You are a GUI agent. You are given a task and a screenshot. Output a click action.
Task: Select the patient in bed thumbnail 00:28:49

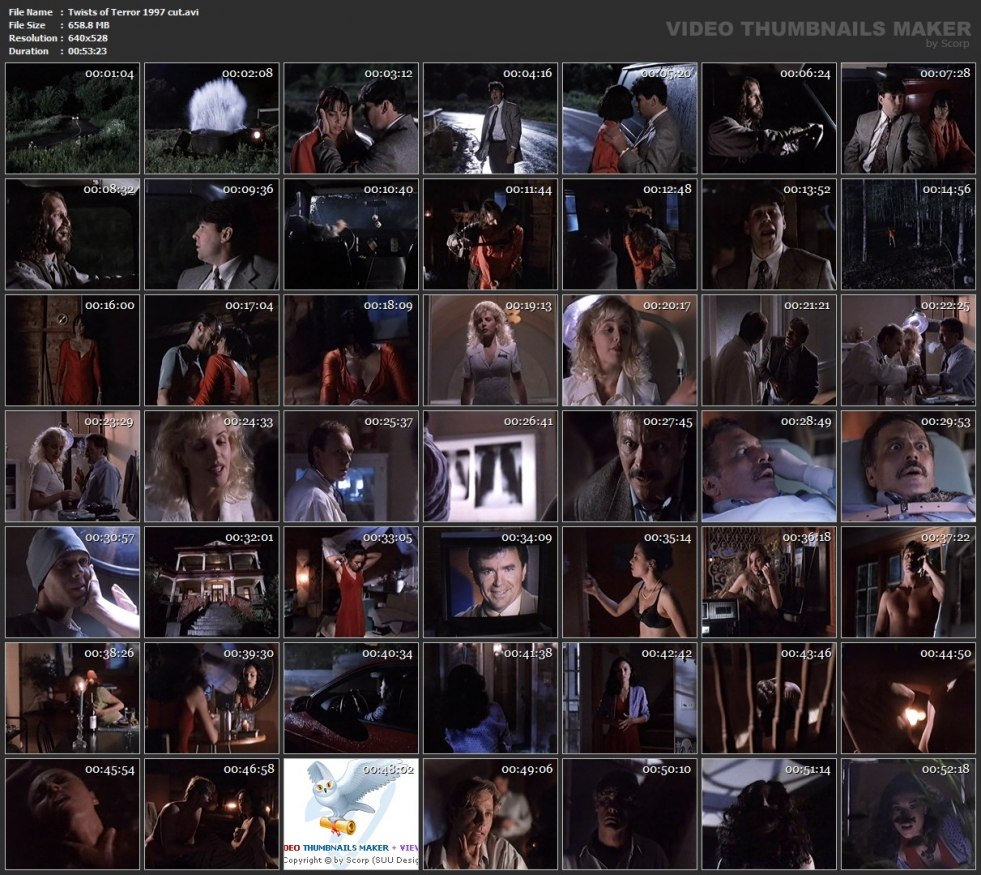[x=769, y=466]
